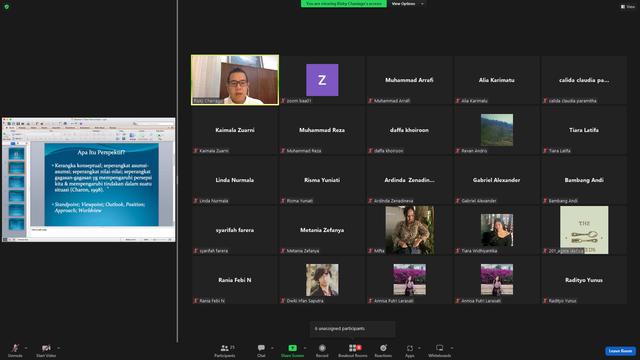
Task: Click the Leave Room button
Action: [620, 351]
